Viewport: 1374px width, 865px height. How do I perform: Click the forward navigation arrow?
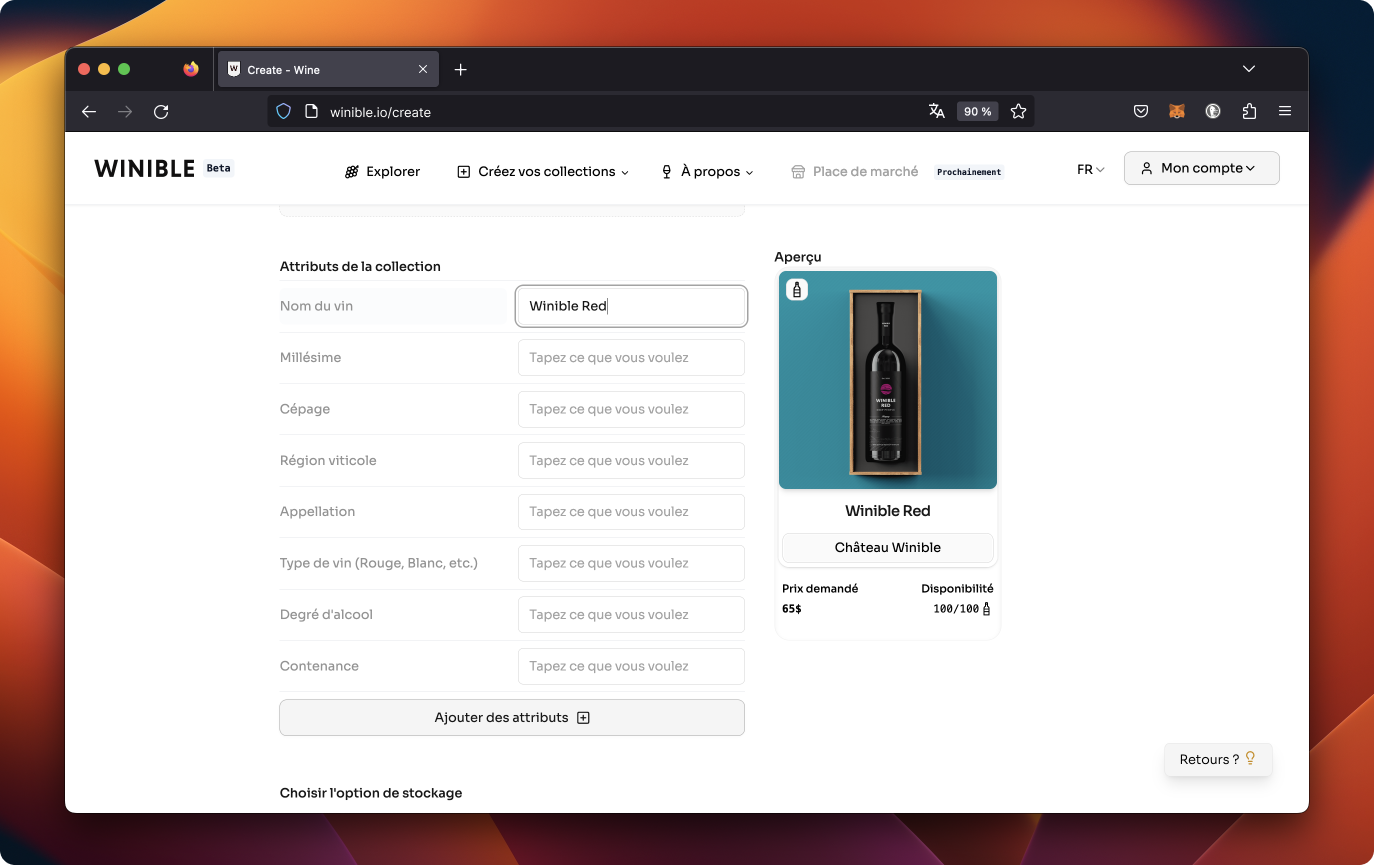[125, 112]
